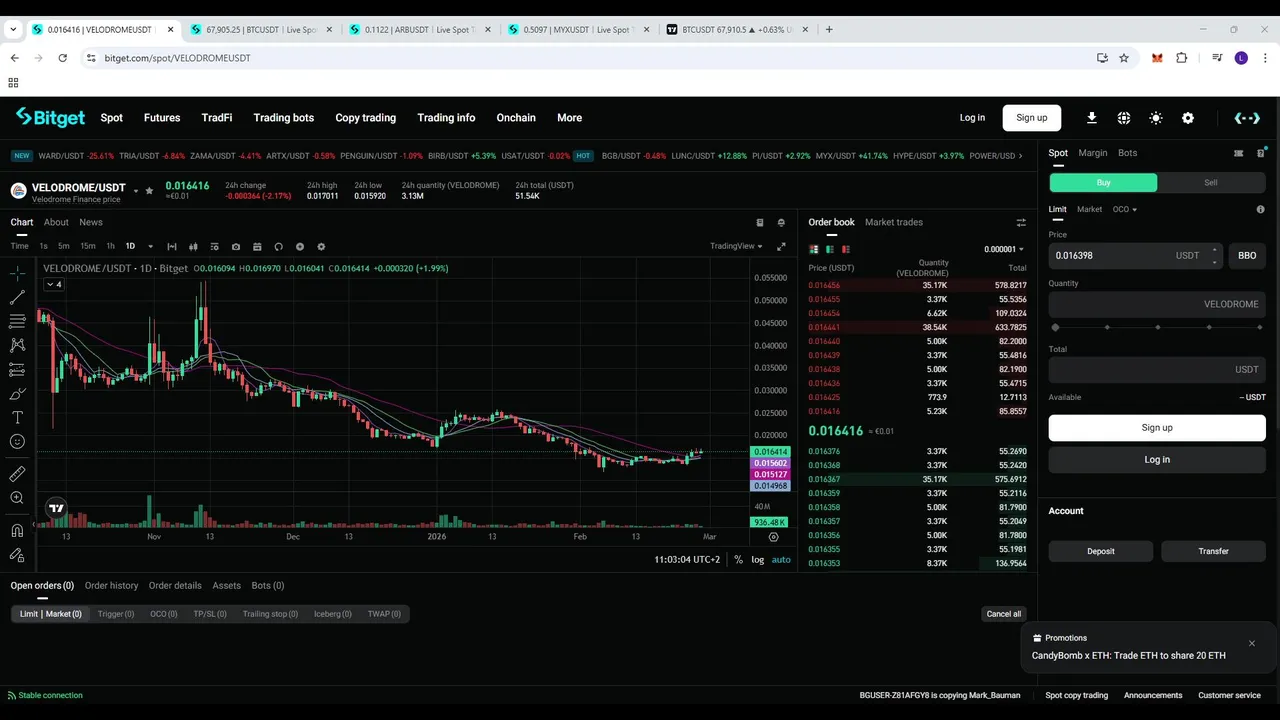
Task: Switch theme using the sun icon
Action: point(1156,118)
